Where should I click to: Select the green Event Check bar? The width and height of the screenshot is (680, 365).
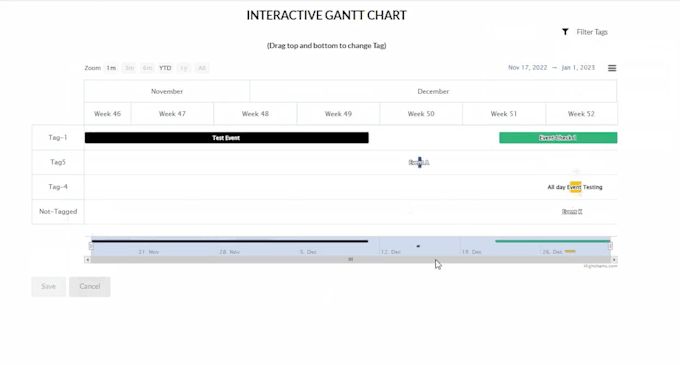coord(558,138)
